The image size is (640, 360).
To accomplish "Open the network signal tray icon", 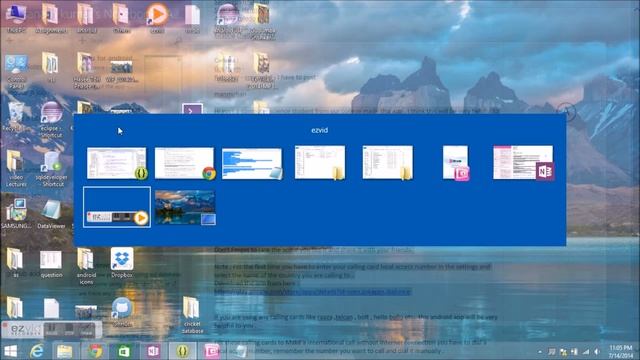I will [586, 351].
